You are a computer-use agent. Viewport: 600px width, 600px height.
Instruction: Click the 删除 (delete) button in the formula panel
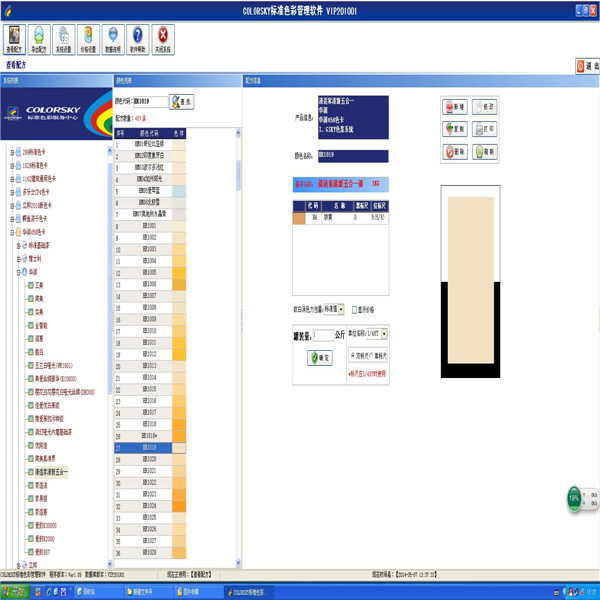click(x=455, y=151)
